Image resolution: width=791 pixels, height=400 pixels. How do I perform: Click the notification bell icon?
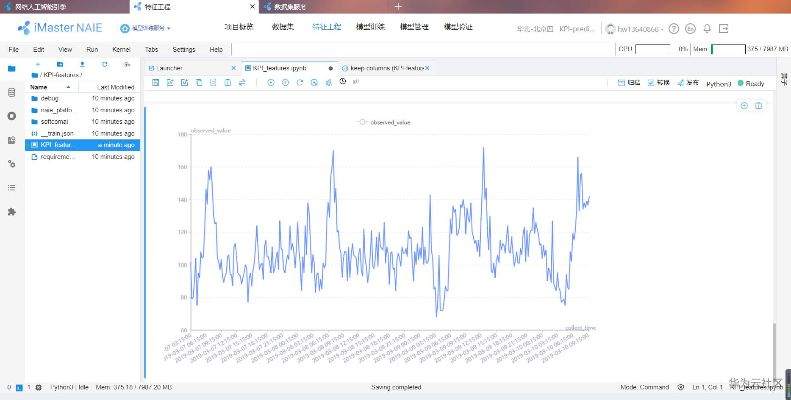pos(707,28)
